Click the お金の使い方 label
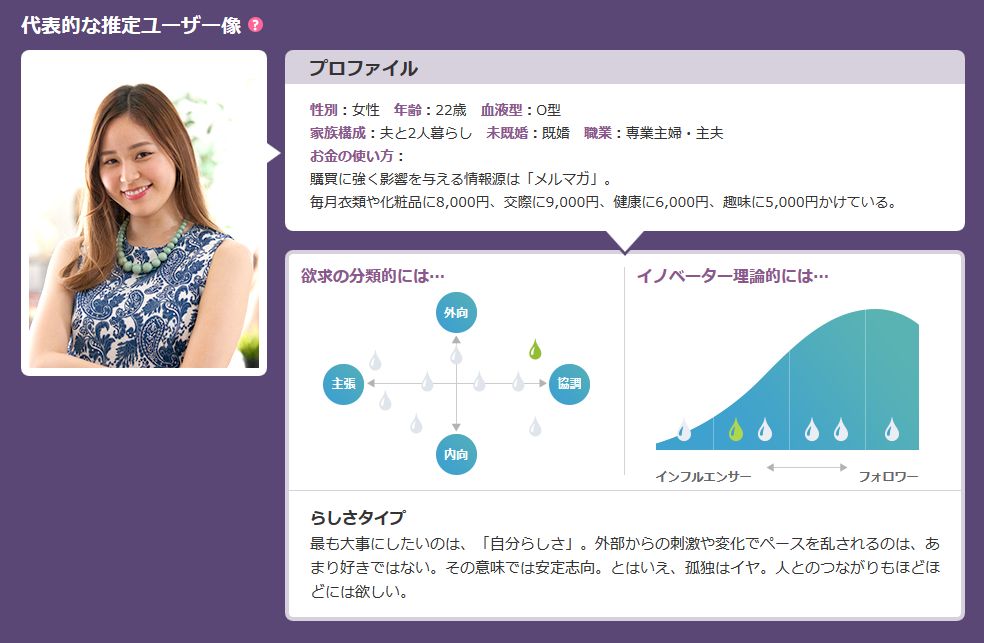Screen dimensions: 984x643 [x=351, y=156]
